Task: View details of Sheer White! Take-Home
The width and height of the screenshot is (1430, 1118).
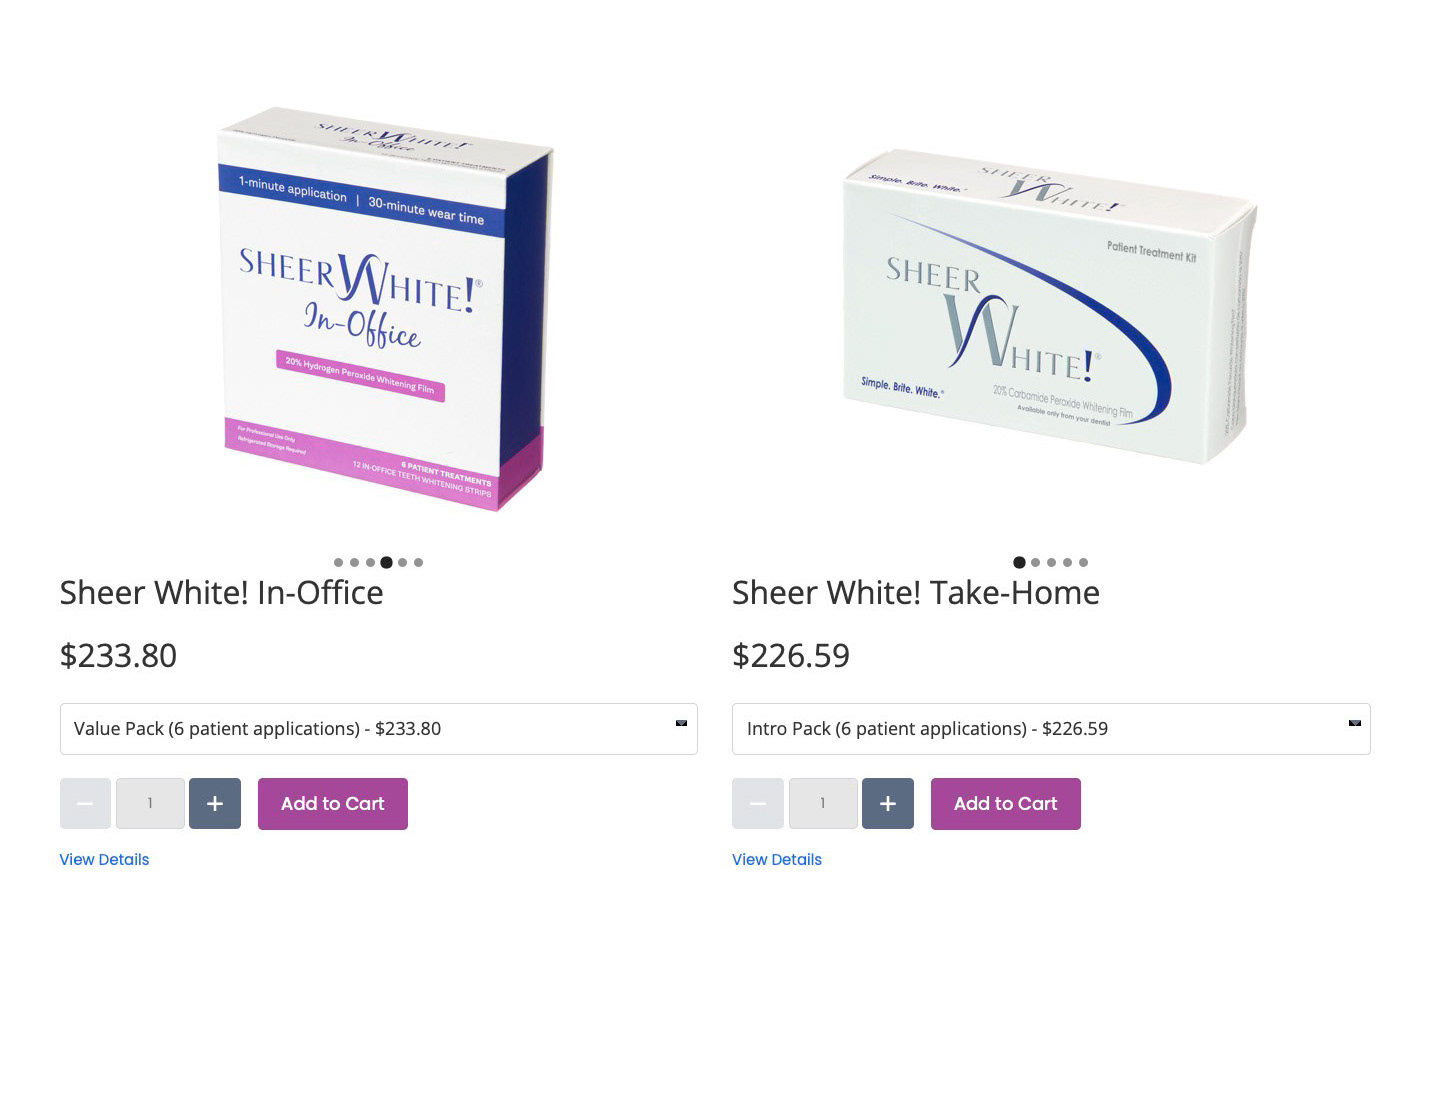Action: click(x=777, y=860)
